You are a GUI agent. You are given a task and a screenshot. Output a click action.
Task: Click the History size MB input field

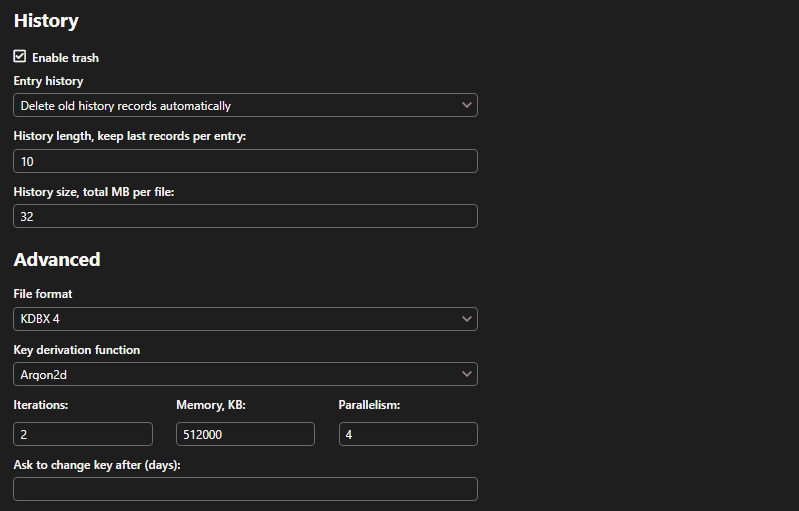coord(245,216)
